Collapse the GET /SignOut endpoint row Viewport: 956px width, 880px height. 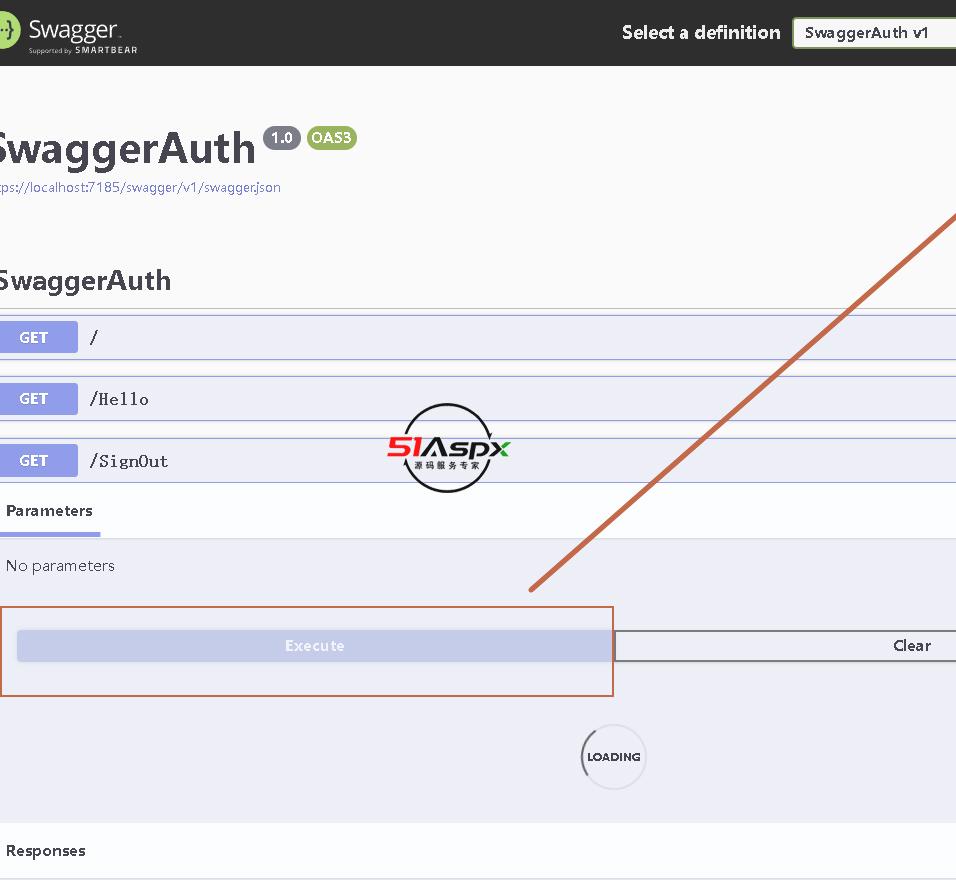pyautogui.click(x=478, y=460)
